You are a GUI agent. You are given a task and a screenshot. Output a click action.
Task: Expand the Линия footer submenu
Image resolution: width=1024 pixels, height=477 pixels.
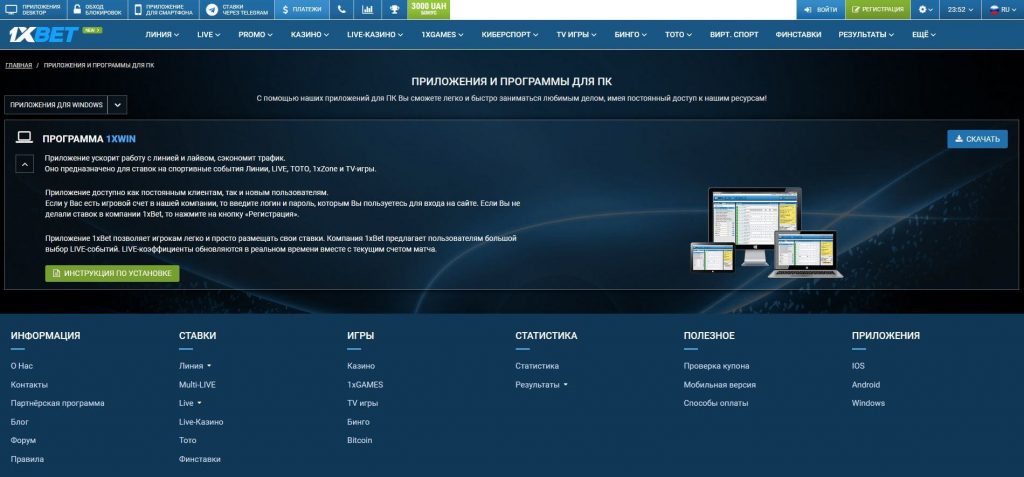coord(195,366)
